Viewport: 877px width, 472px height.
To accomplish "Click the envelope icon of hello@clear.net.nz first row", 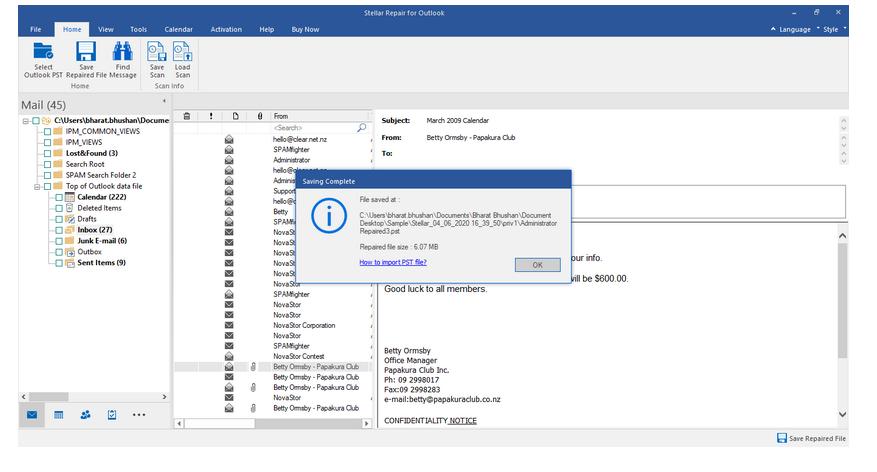I will pos(229,139).
